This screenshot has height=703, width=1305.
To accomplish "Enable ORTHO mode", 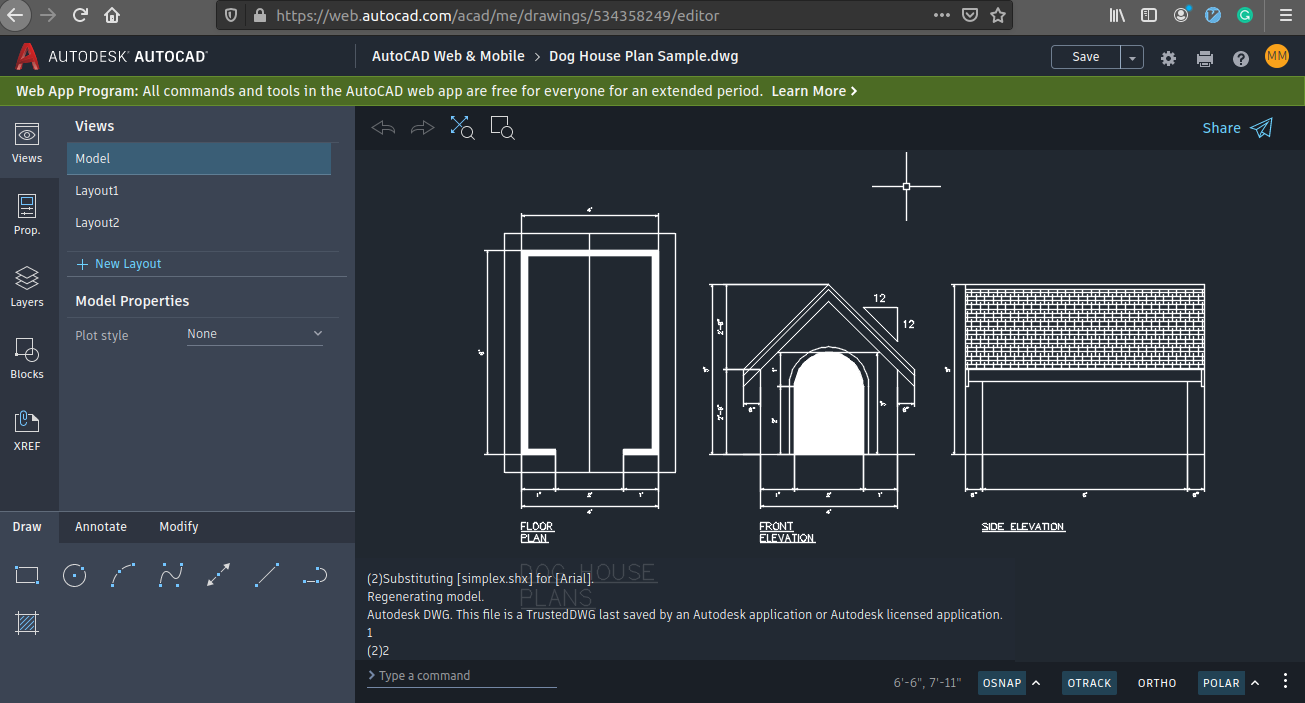I will [x=1156, y=683].
